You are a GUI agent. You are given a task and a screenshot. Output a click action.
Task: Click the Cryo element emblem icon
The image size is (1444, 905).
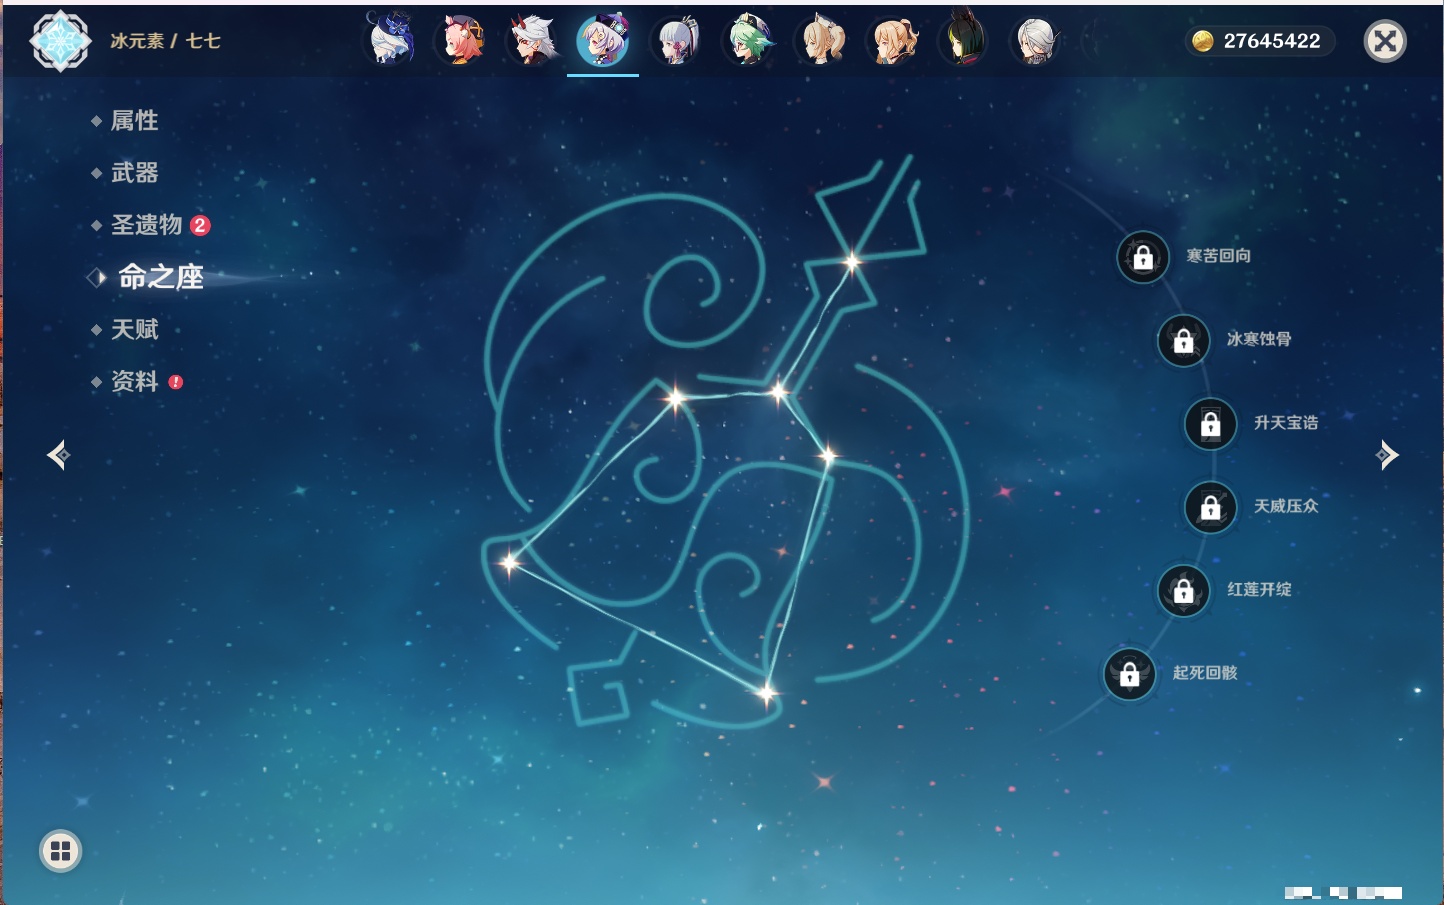(x=60, y=41)
